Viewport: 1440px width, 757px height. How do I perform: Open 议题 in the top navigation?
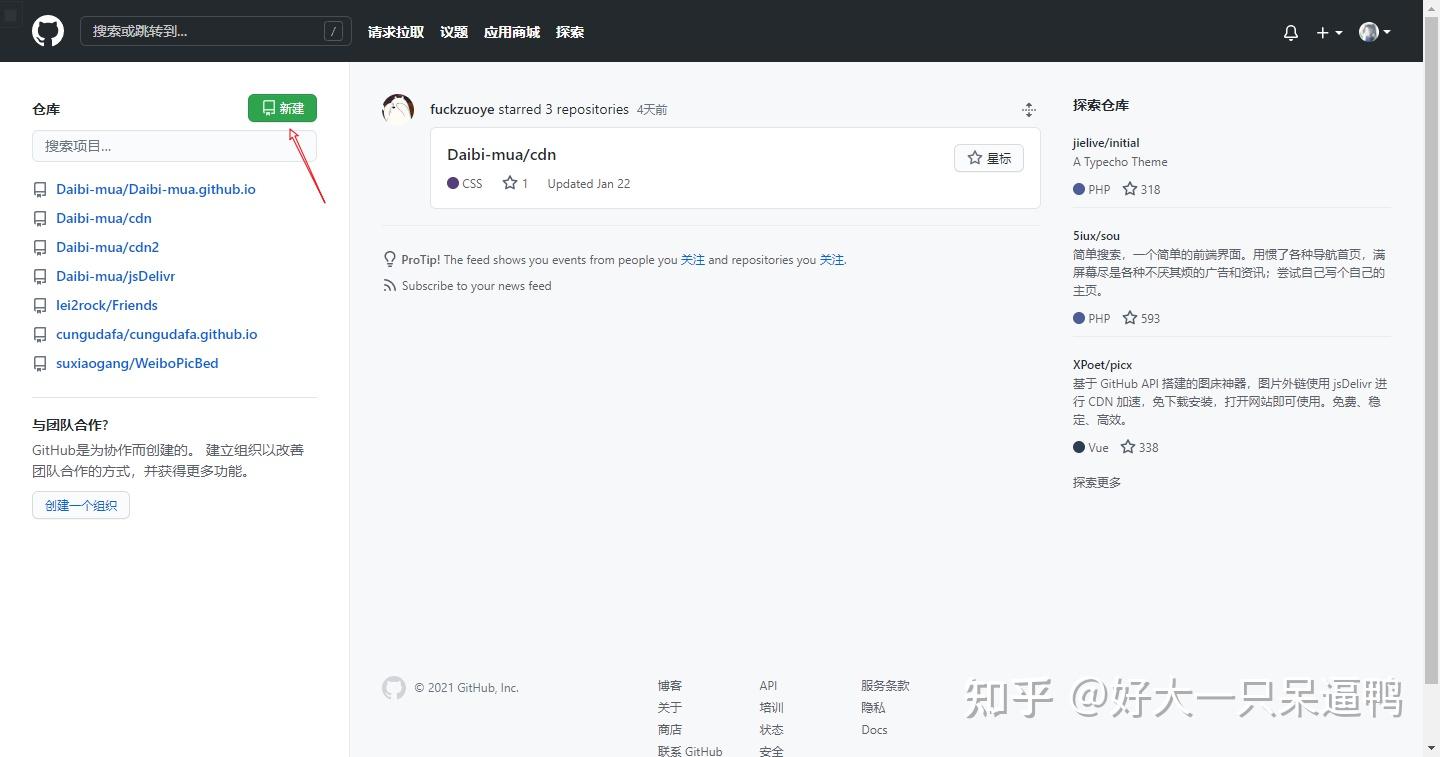(454, 32)
